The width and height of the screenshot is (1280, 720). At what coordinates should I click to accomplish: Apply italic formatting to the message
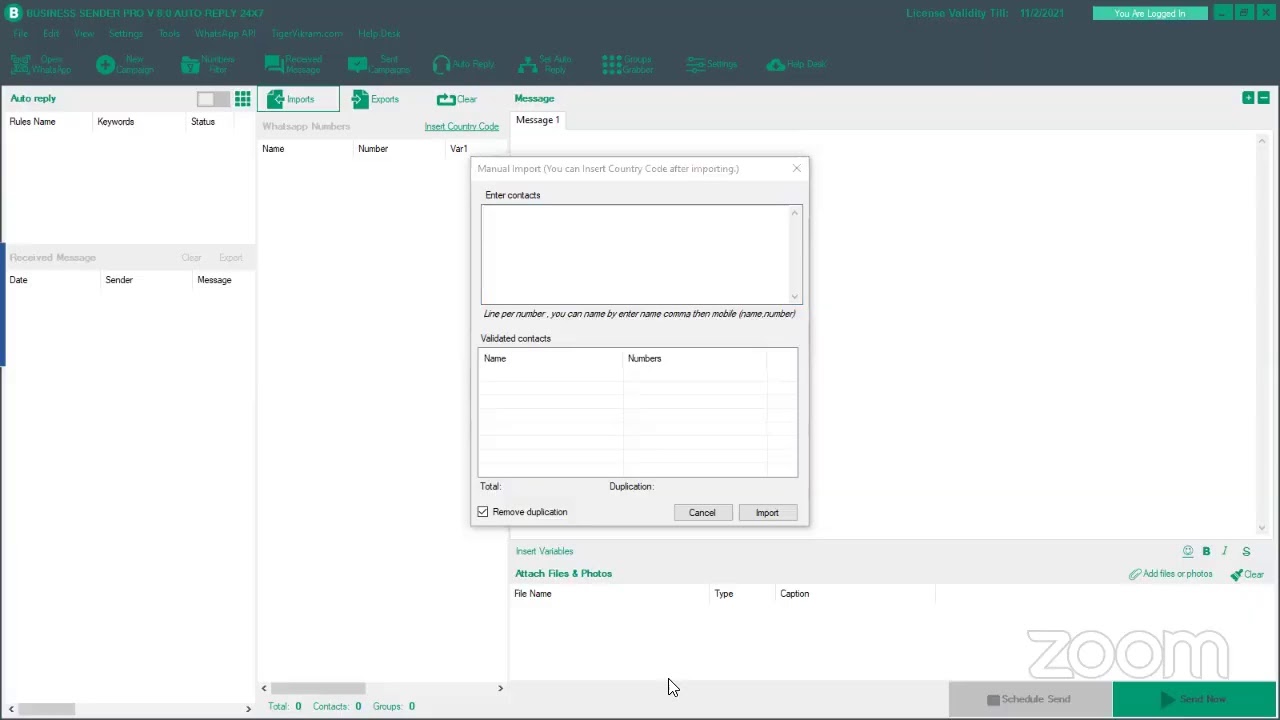pos(1225,551)
